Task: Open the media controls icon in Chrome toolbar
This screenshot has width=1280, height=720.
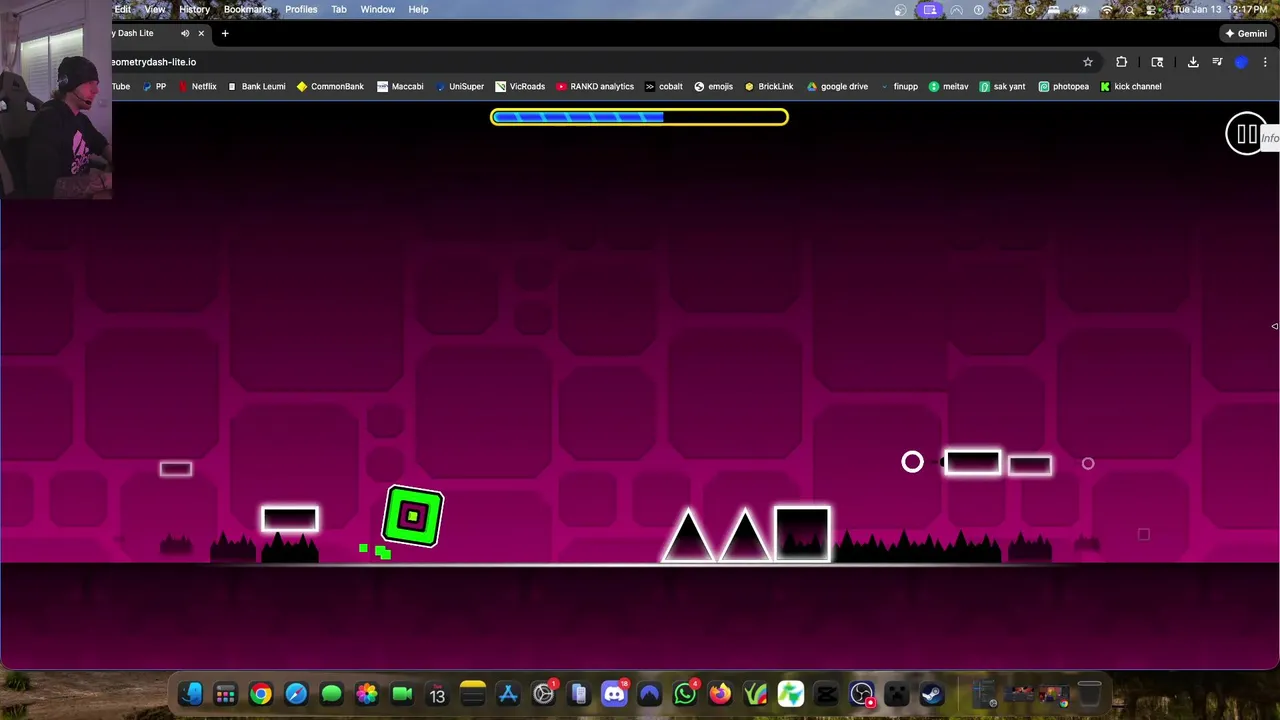Action: (x=1217, y=62)
